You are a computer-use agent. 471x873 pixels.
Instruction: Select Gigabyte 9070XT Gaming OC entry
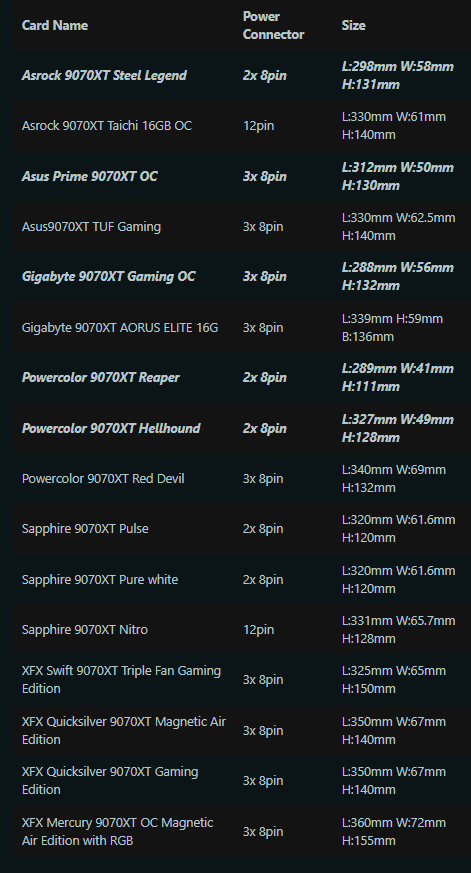108,277
